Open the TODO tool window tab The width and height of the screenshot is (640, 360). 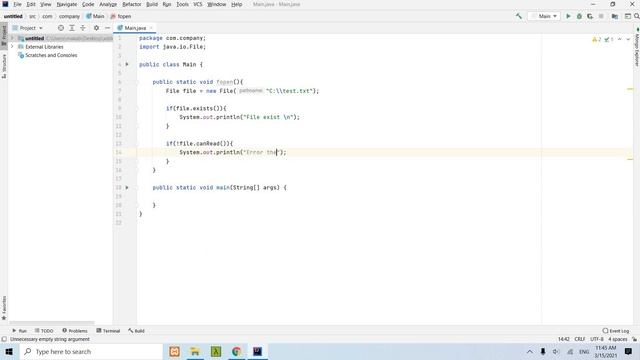[x=44, y=331]
